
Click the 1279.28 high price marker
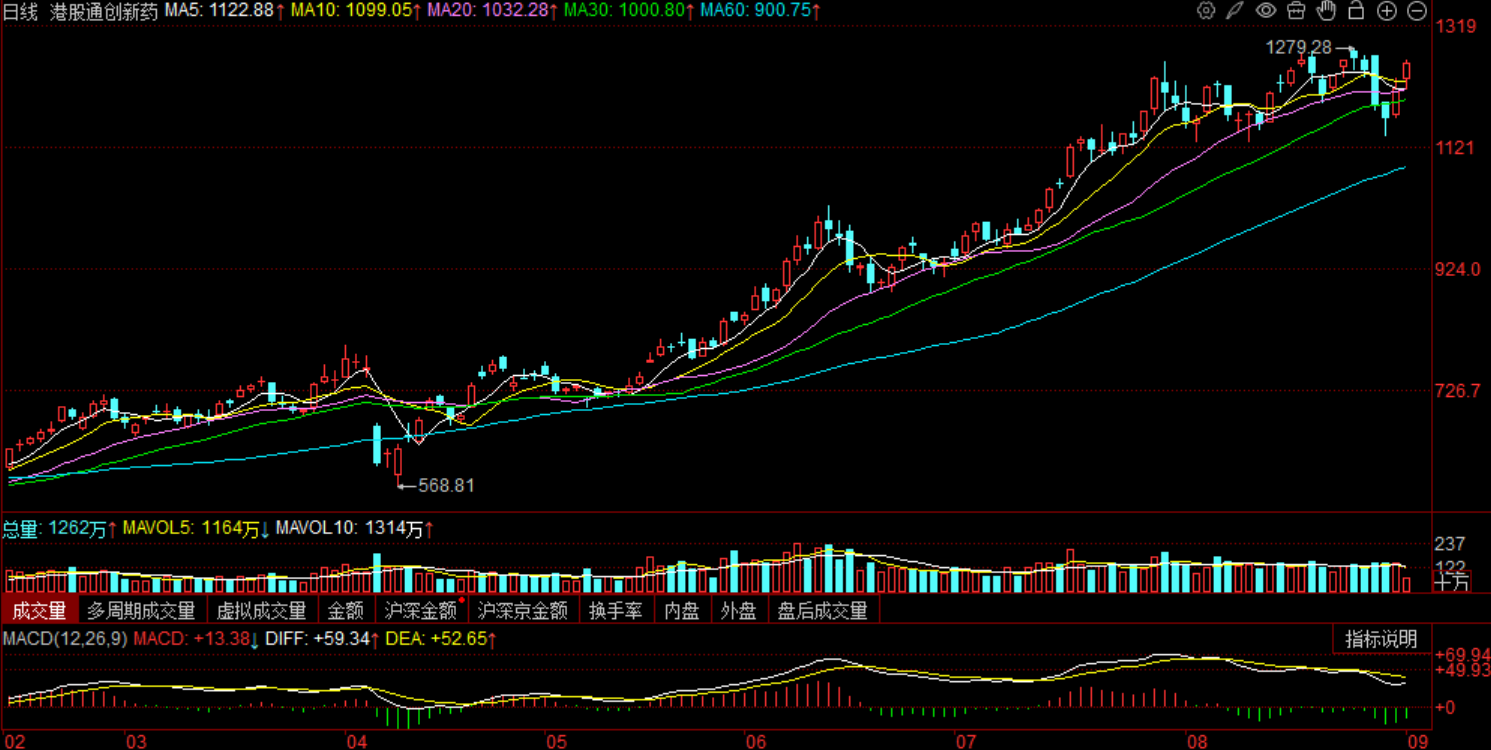pyautogui.click(x=1298, y=47)
